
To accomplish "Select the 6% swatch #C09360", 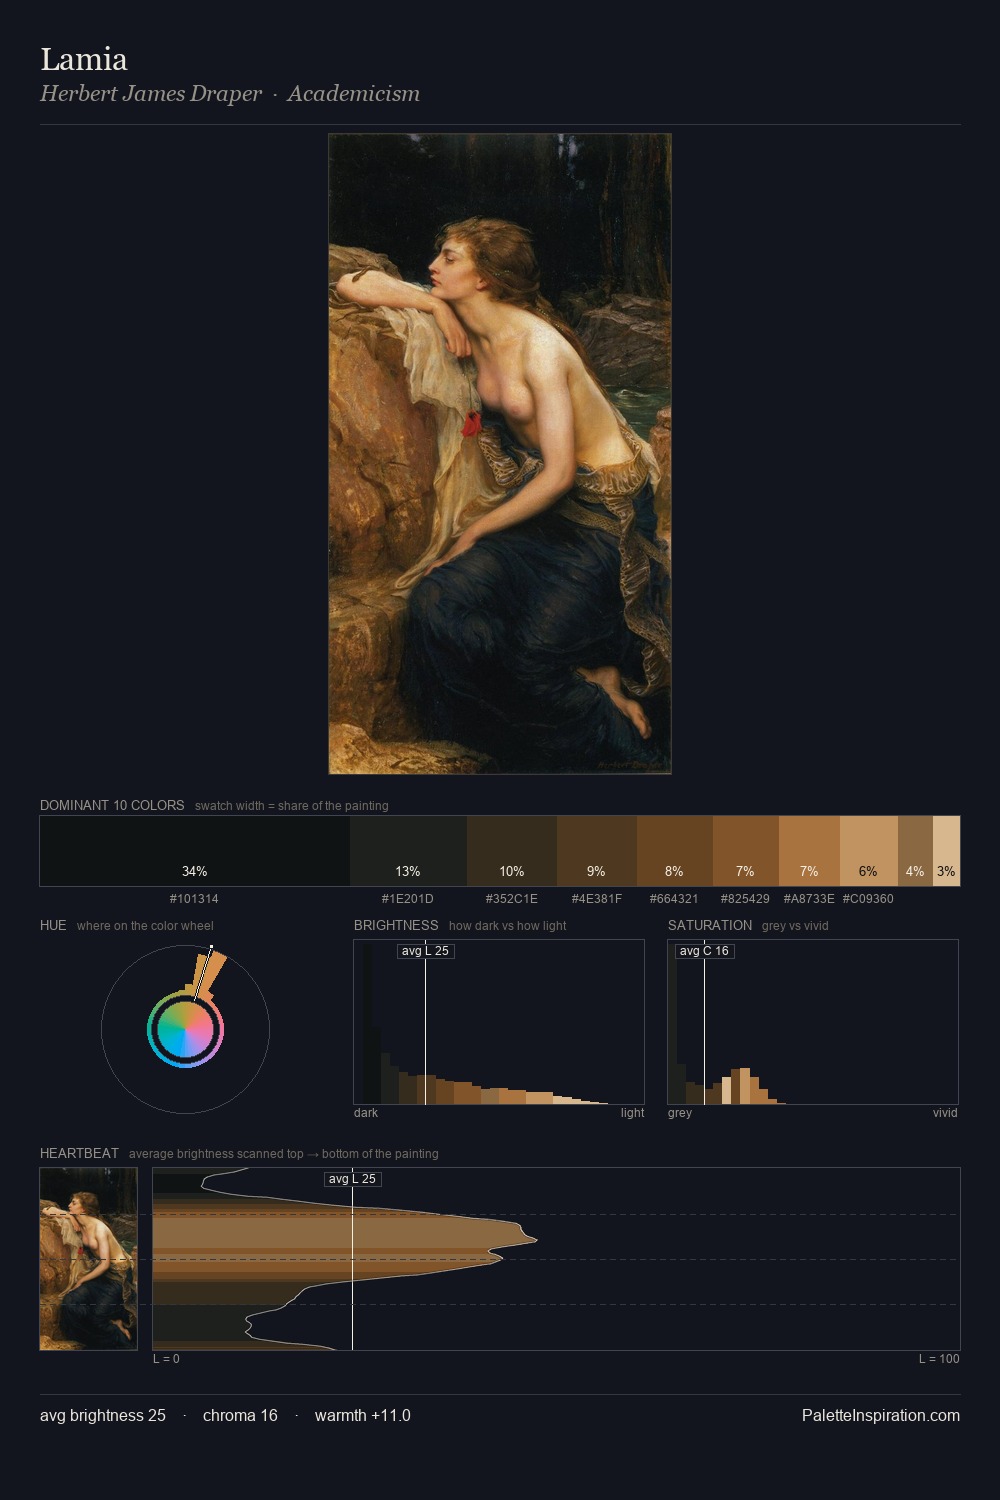I will pos(869,851).
